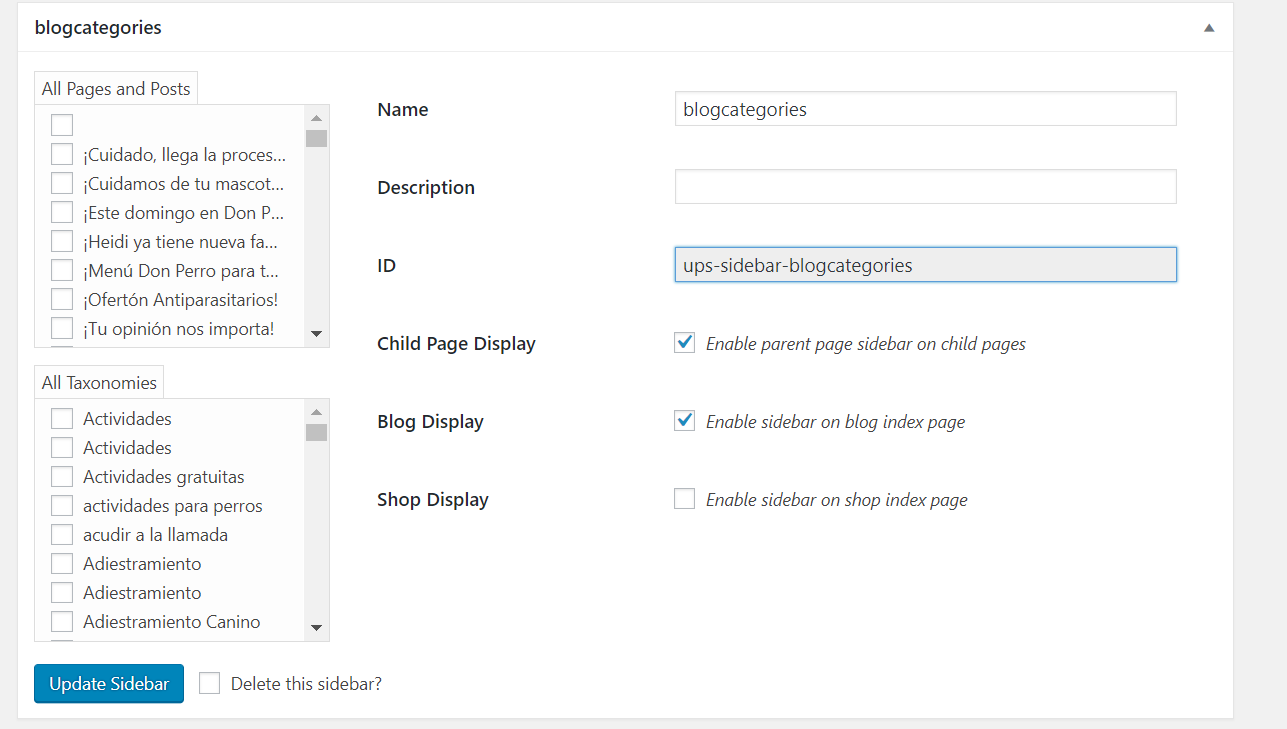Uncheck Enable sidebar on blog index page
Screen dimensions: 1287x729
pos(685,421)
